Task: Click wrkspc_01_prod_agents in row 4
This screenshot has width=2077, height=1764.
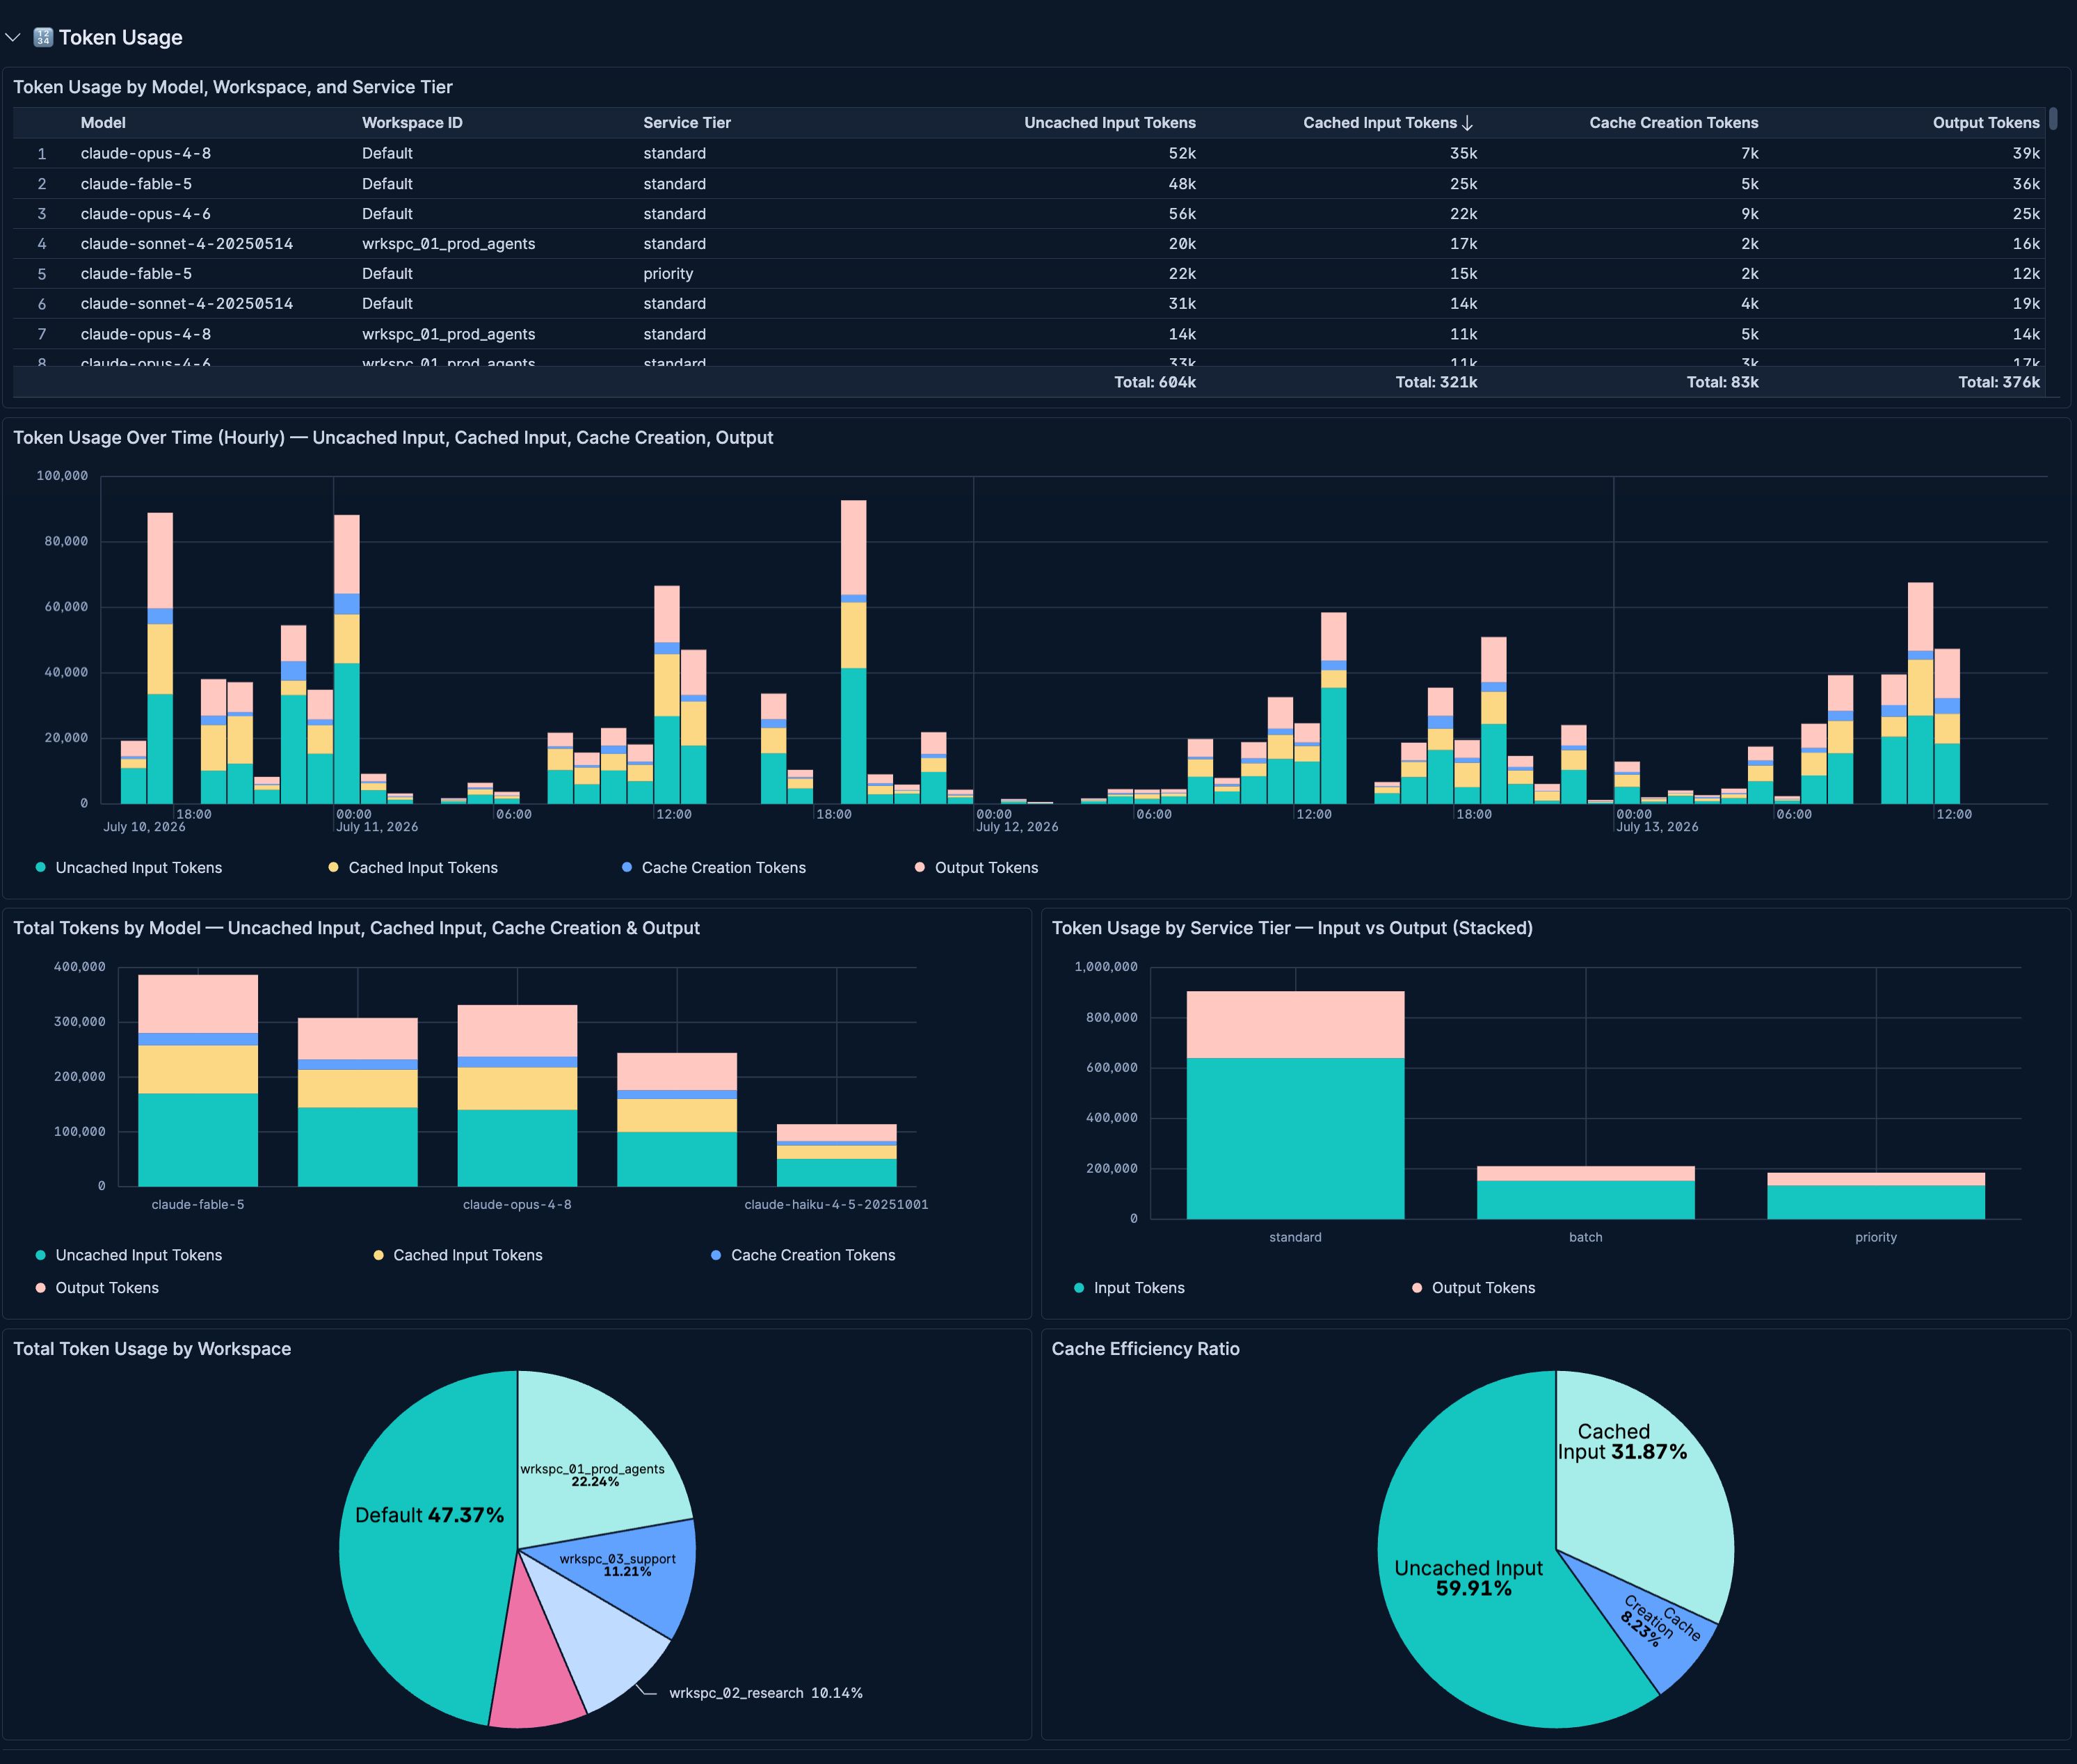Action: tap(449, 244)
